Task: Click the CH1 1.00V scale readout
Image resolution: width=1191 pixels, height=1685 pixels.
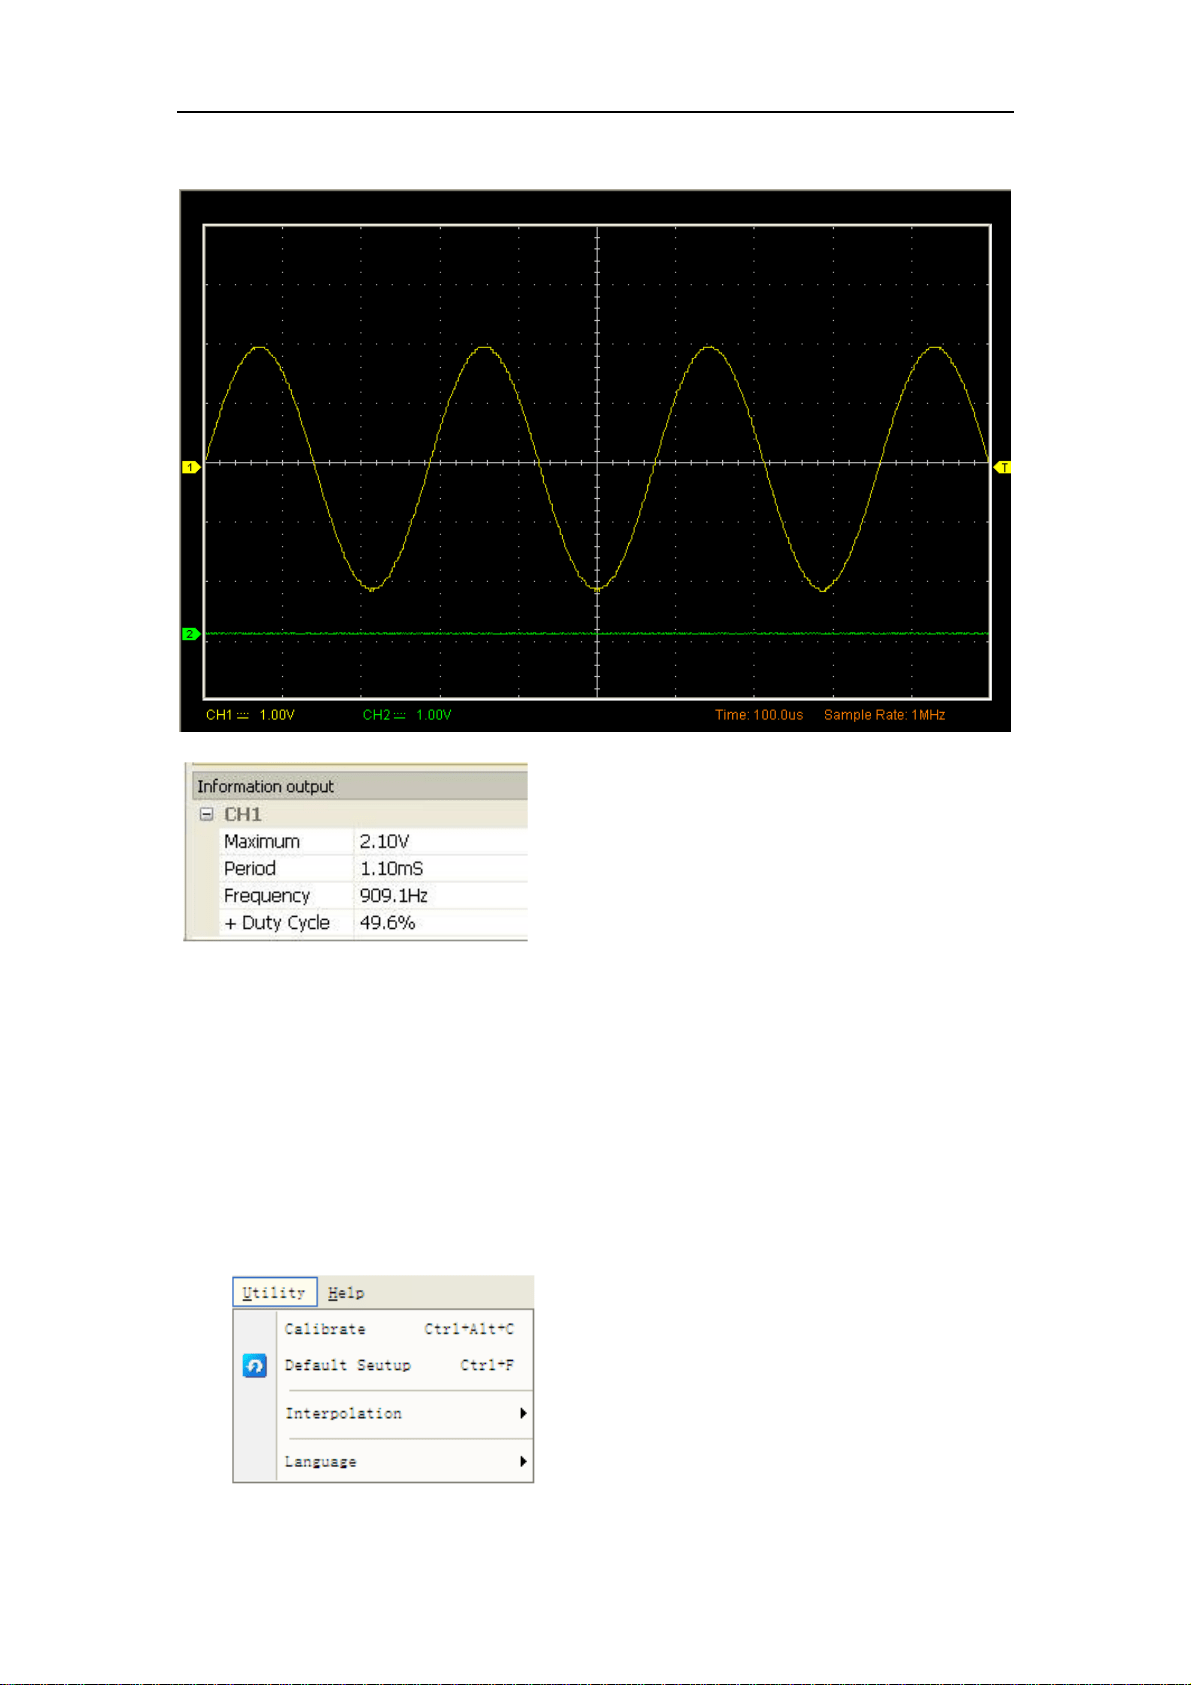Action: 250,715
